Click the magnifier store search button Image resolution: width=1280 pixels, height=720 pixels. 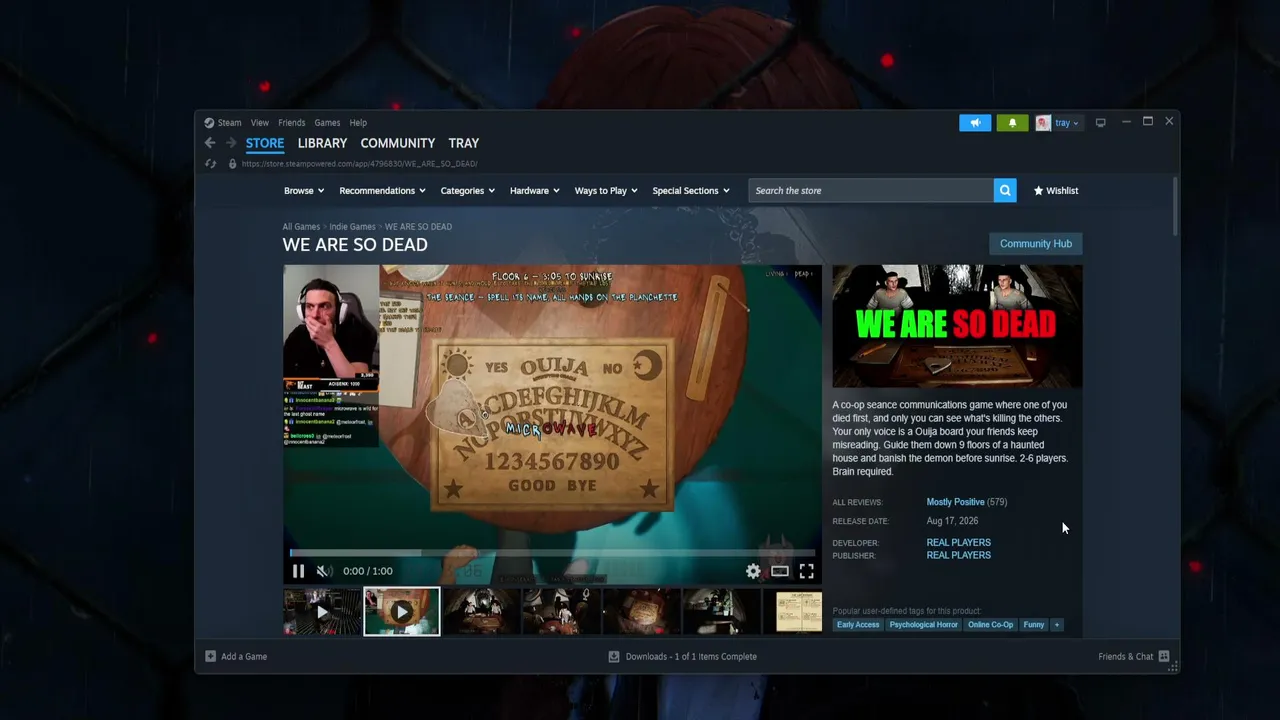click(1005, 191)
